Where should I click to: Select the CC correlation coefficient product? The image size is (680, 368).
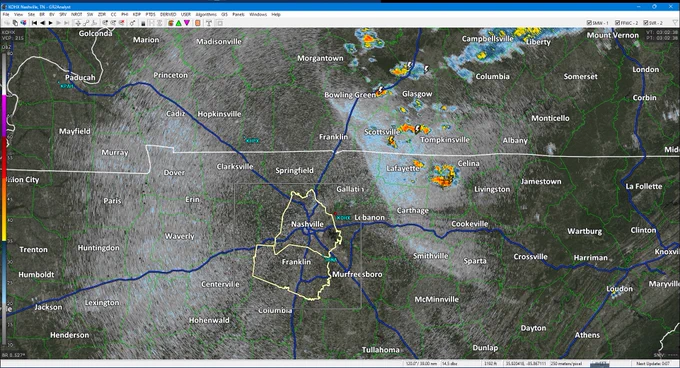point(114,14)
